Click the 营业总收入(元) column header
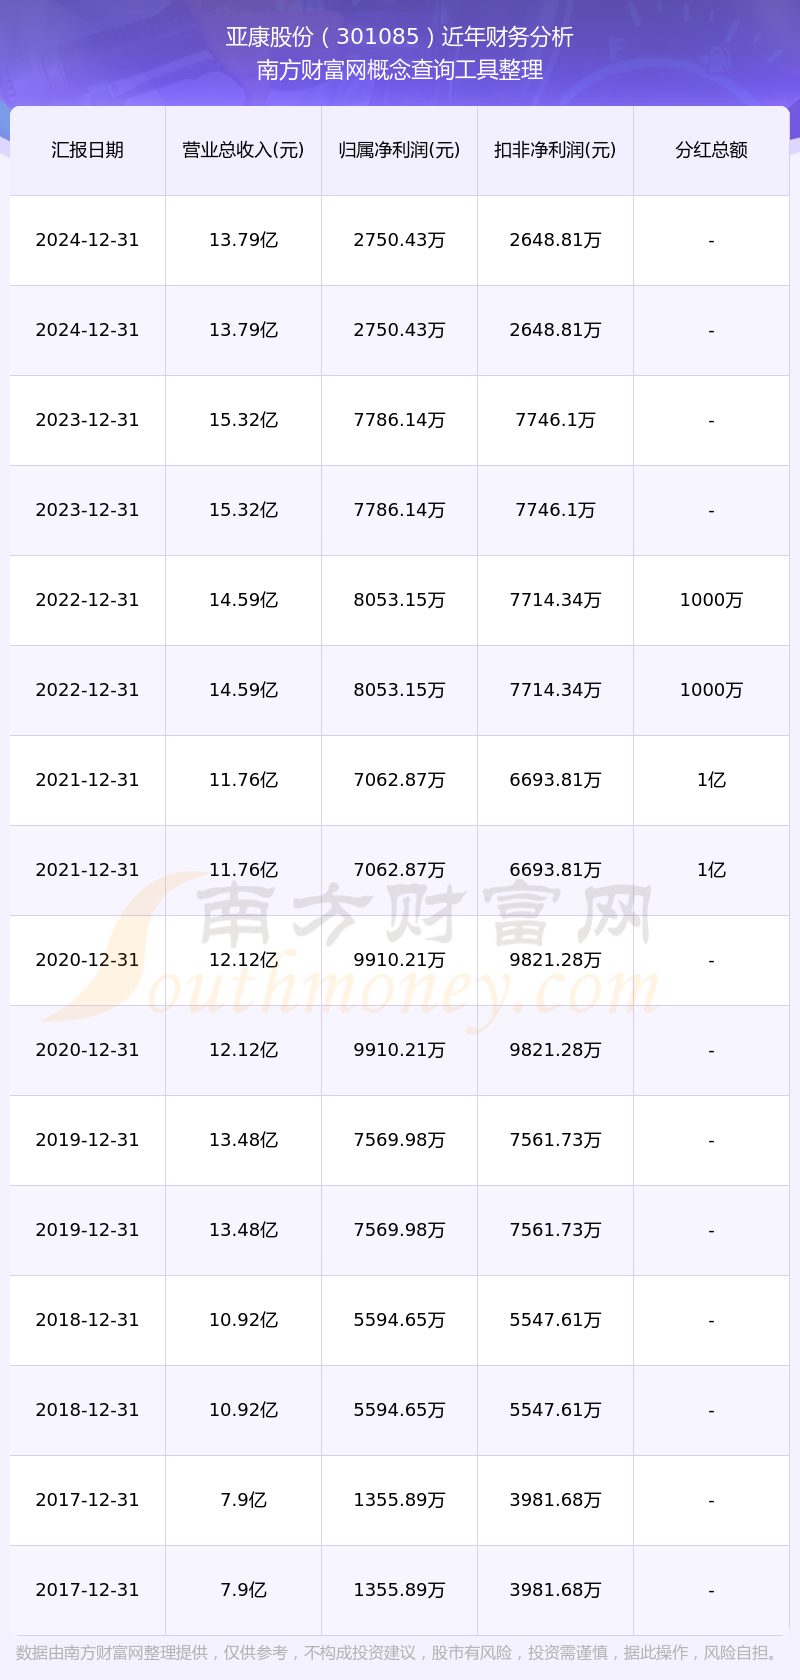 pos(243,150)
